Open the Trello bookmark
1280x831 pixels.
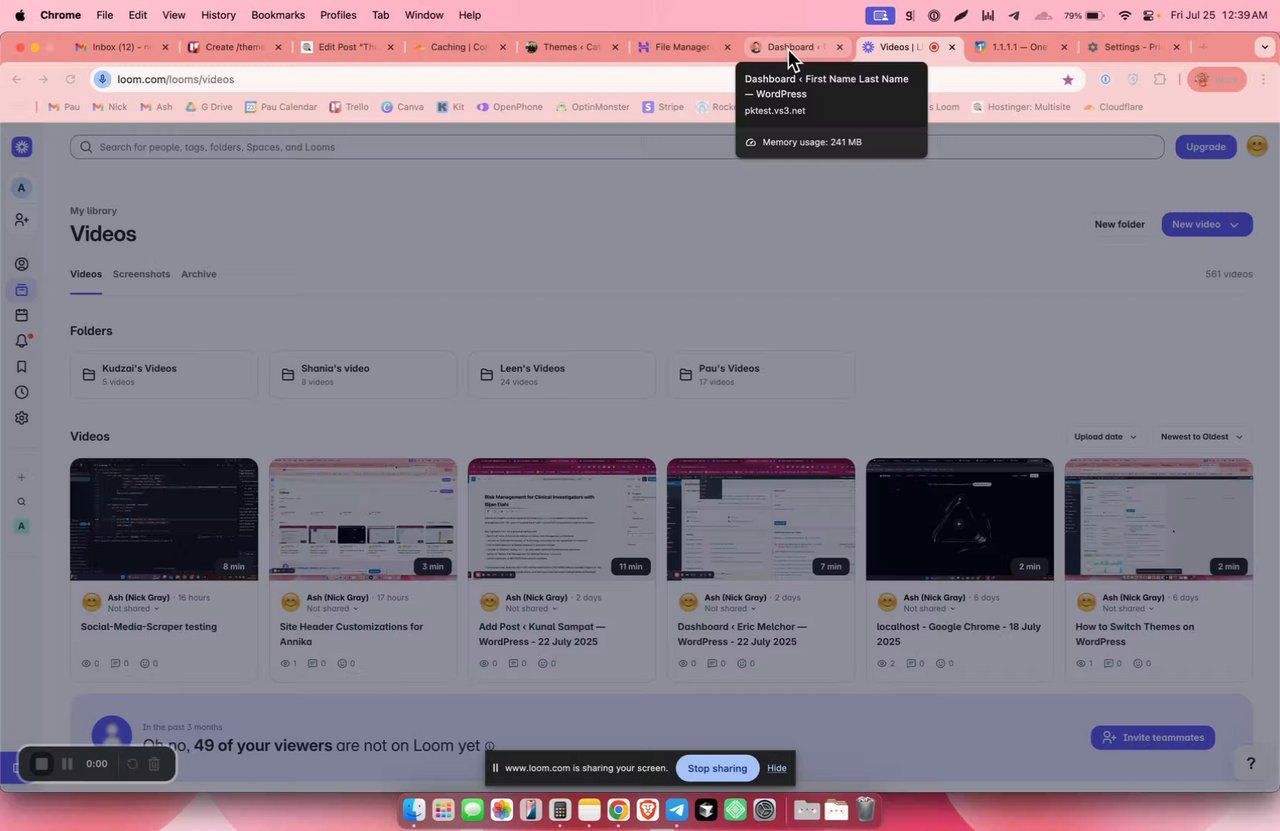point(348,107)
